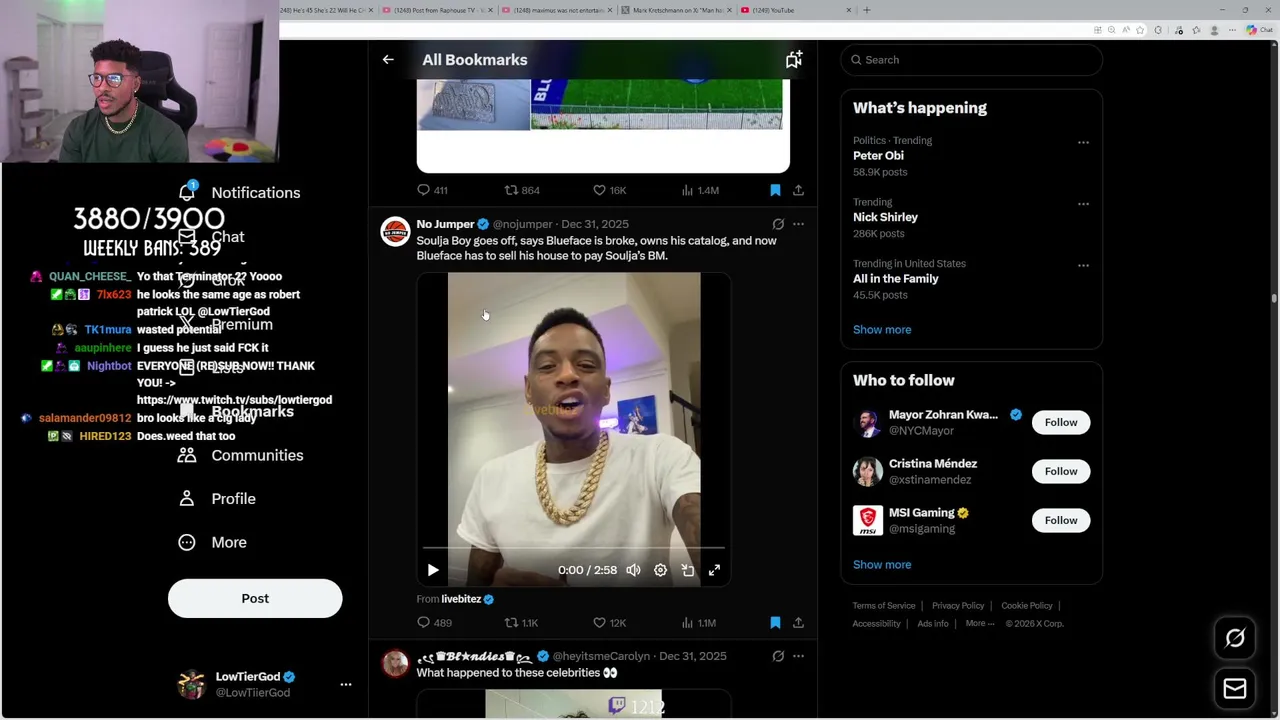This screenshot has width=1280, height=720.
Task: Enable picture-in-picture on the video
Action: tap(687, 570)
